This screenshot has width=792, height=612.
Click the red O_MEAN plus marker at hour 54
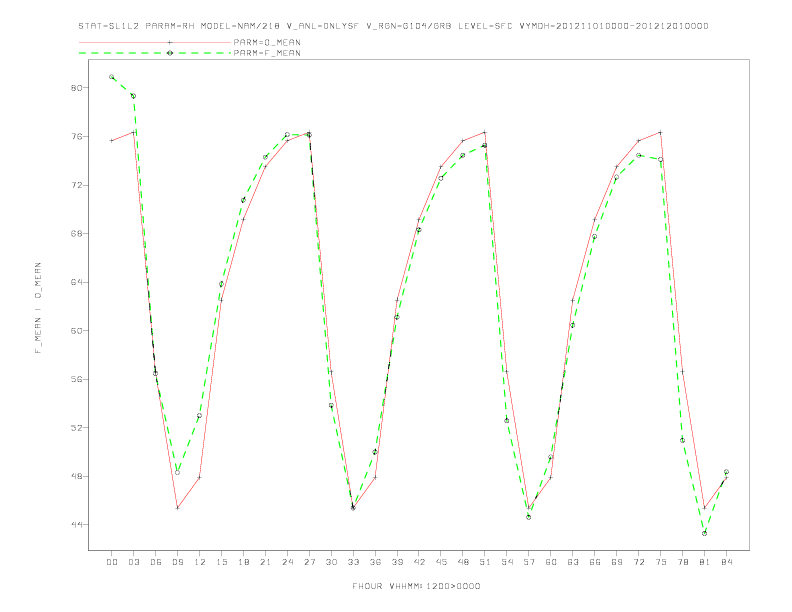tap(507, 372)
